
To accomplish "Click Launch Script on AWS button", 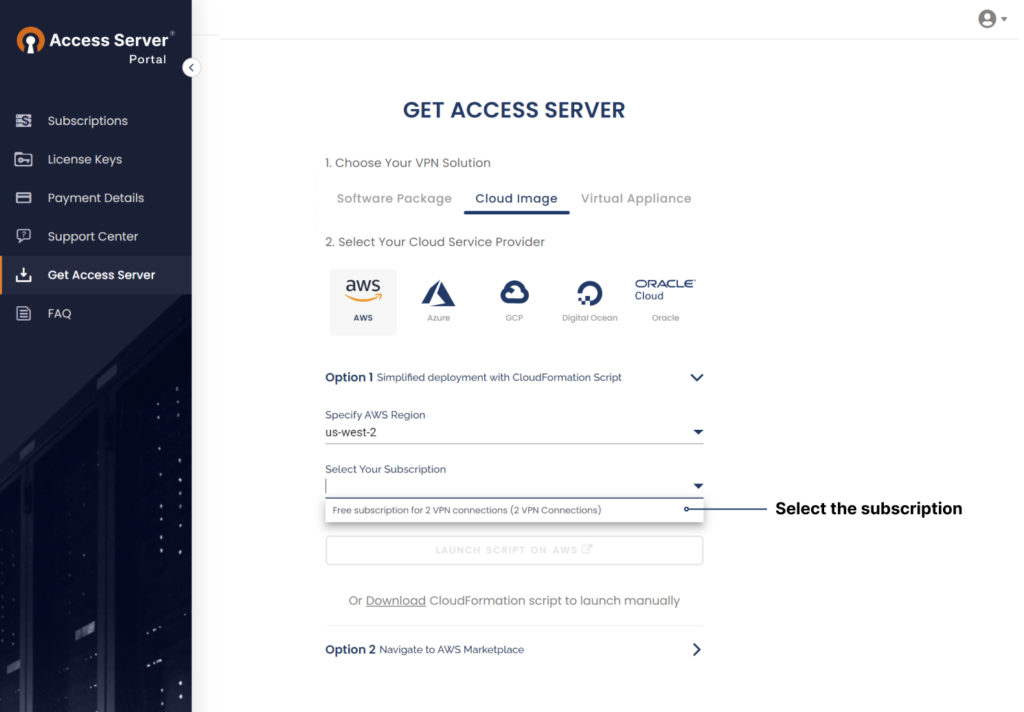I will pyautogui.click(x=514, y=550).
